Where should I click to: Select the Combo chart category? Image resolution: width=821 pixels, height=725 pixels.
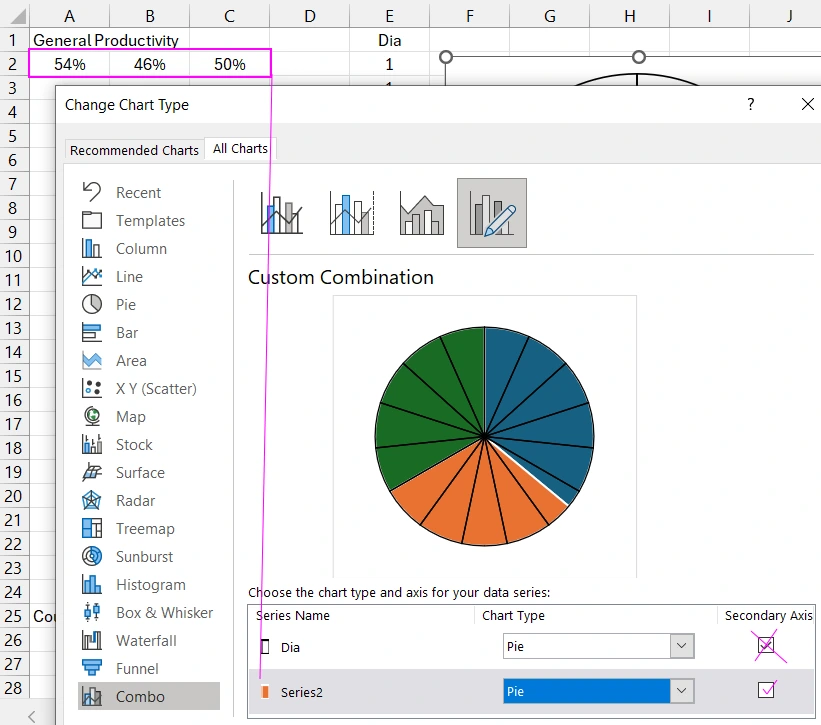(140, 697)
